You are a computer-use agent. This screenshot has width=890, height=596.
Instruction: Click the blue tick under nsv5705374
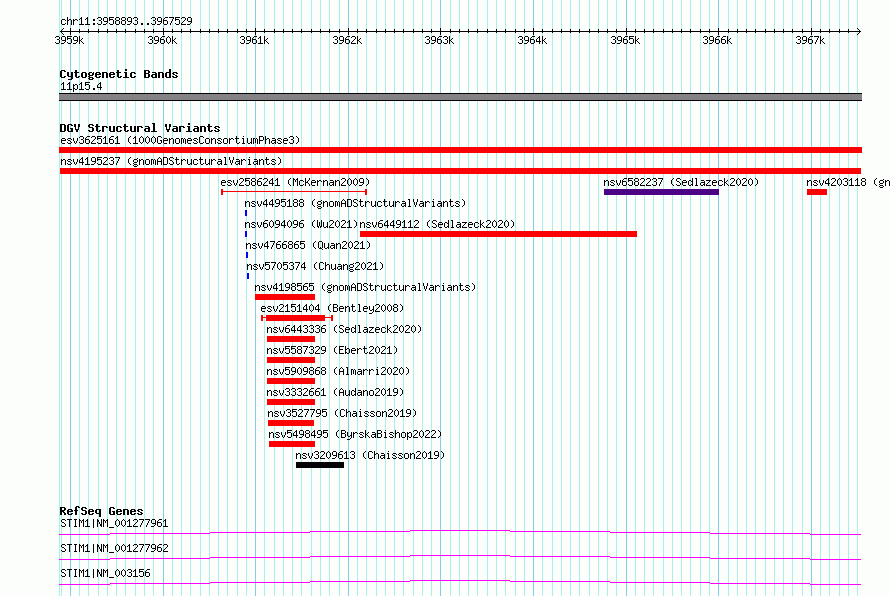(x=247, y=276)
